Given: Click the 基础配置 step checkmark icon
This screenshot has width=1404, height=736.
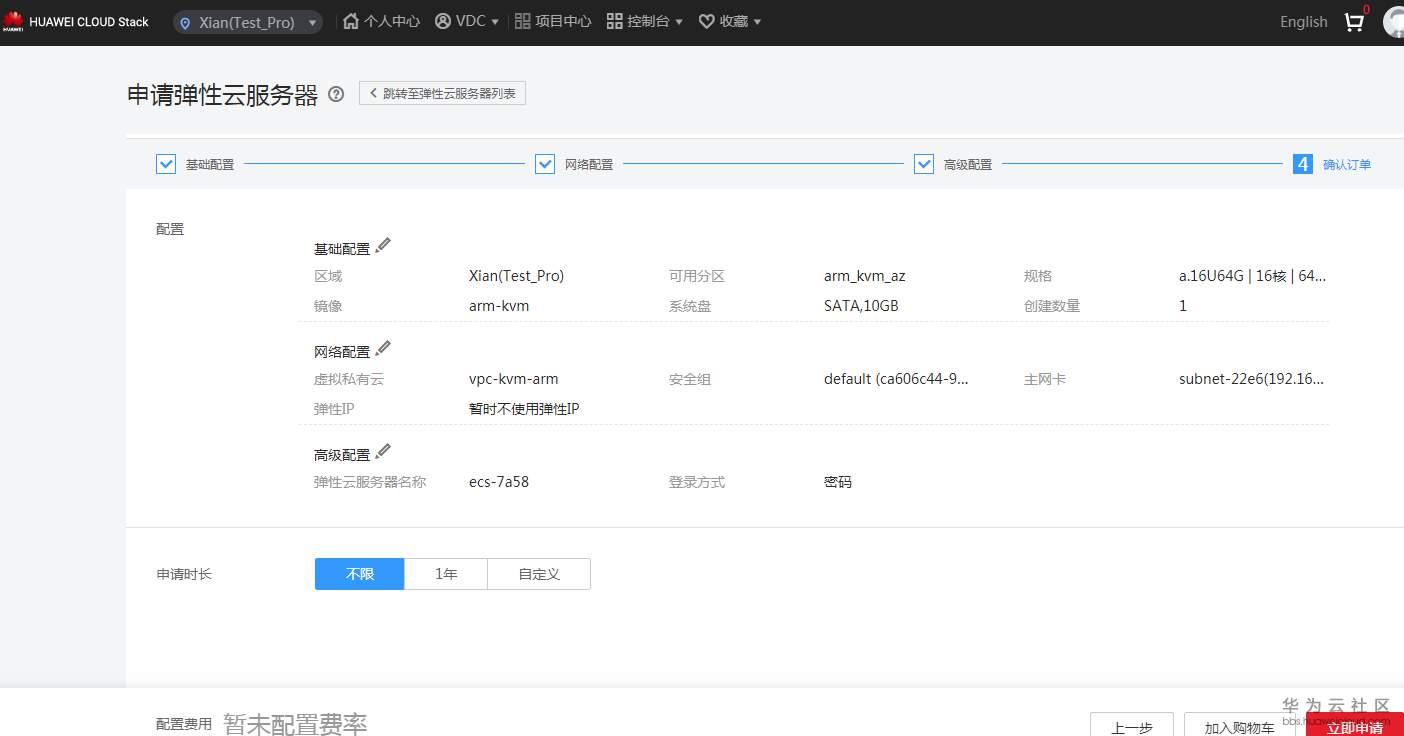Looking at the screenshot, I should click(166, 164).
